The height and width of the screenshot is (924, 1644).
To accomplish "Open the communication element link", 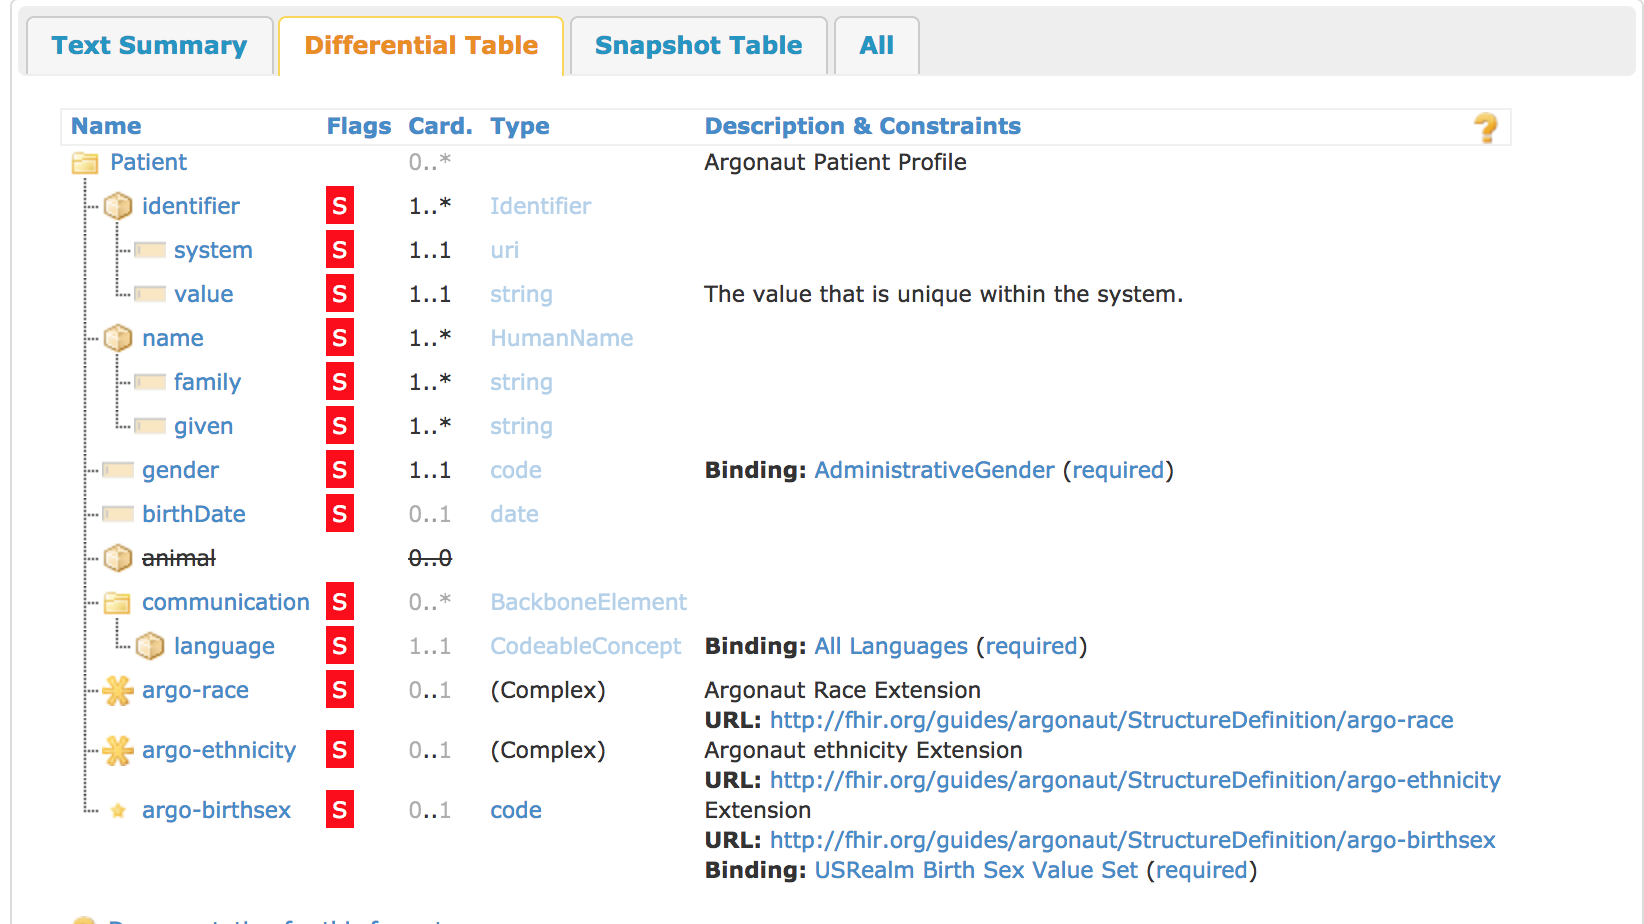I will [x=225, y=602].
